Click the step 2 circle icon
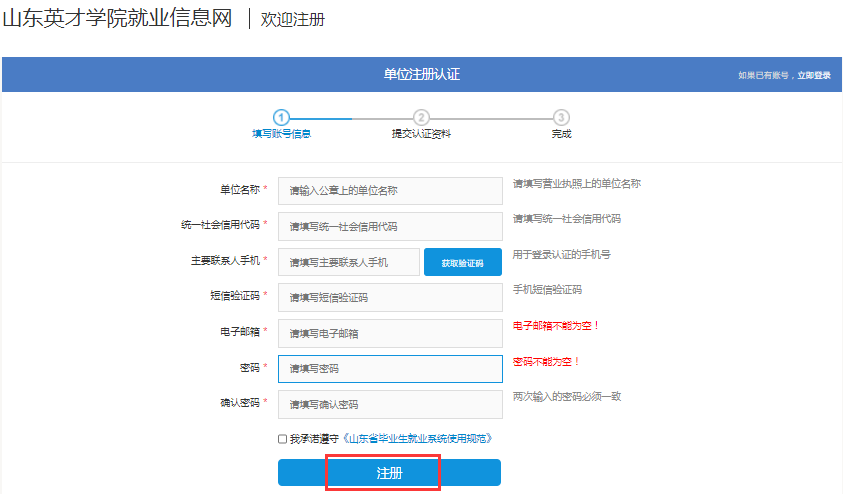This screenshot has height=494, width=843. point(421,117)
